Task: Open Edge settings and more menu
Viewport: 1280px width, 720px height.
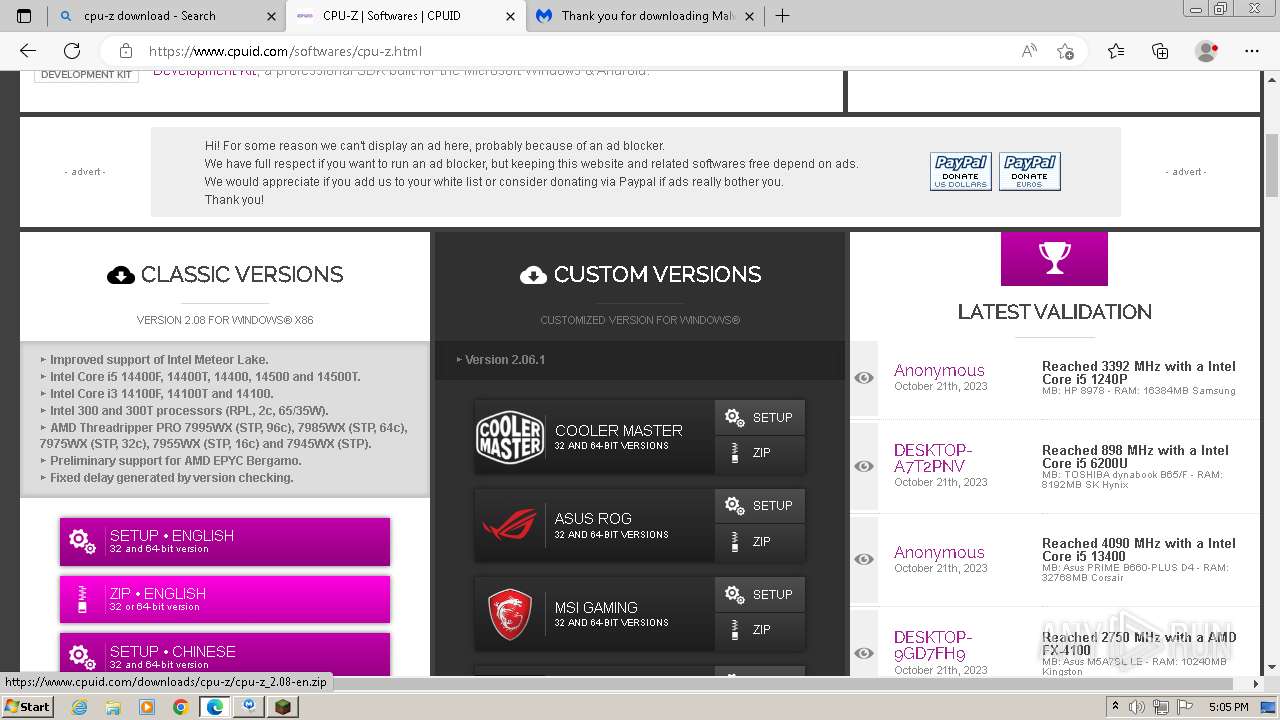Action: 1252,51
